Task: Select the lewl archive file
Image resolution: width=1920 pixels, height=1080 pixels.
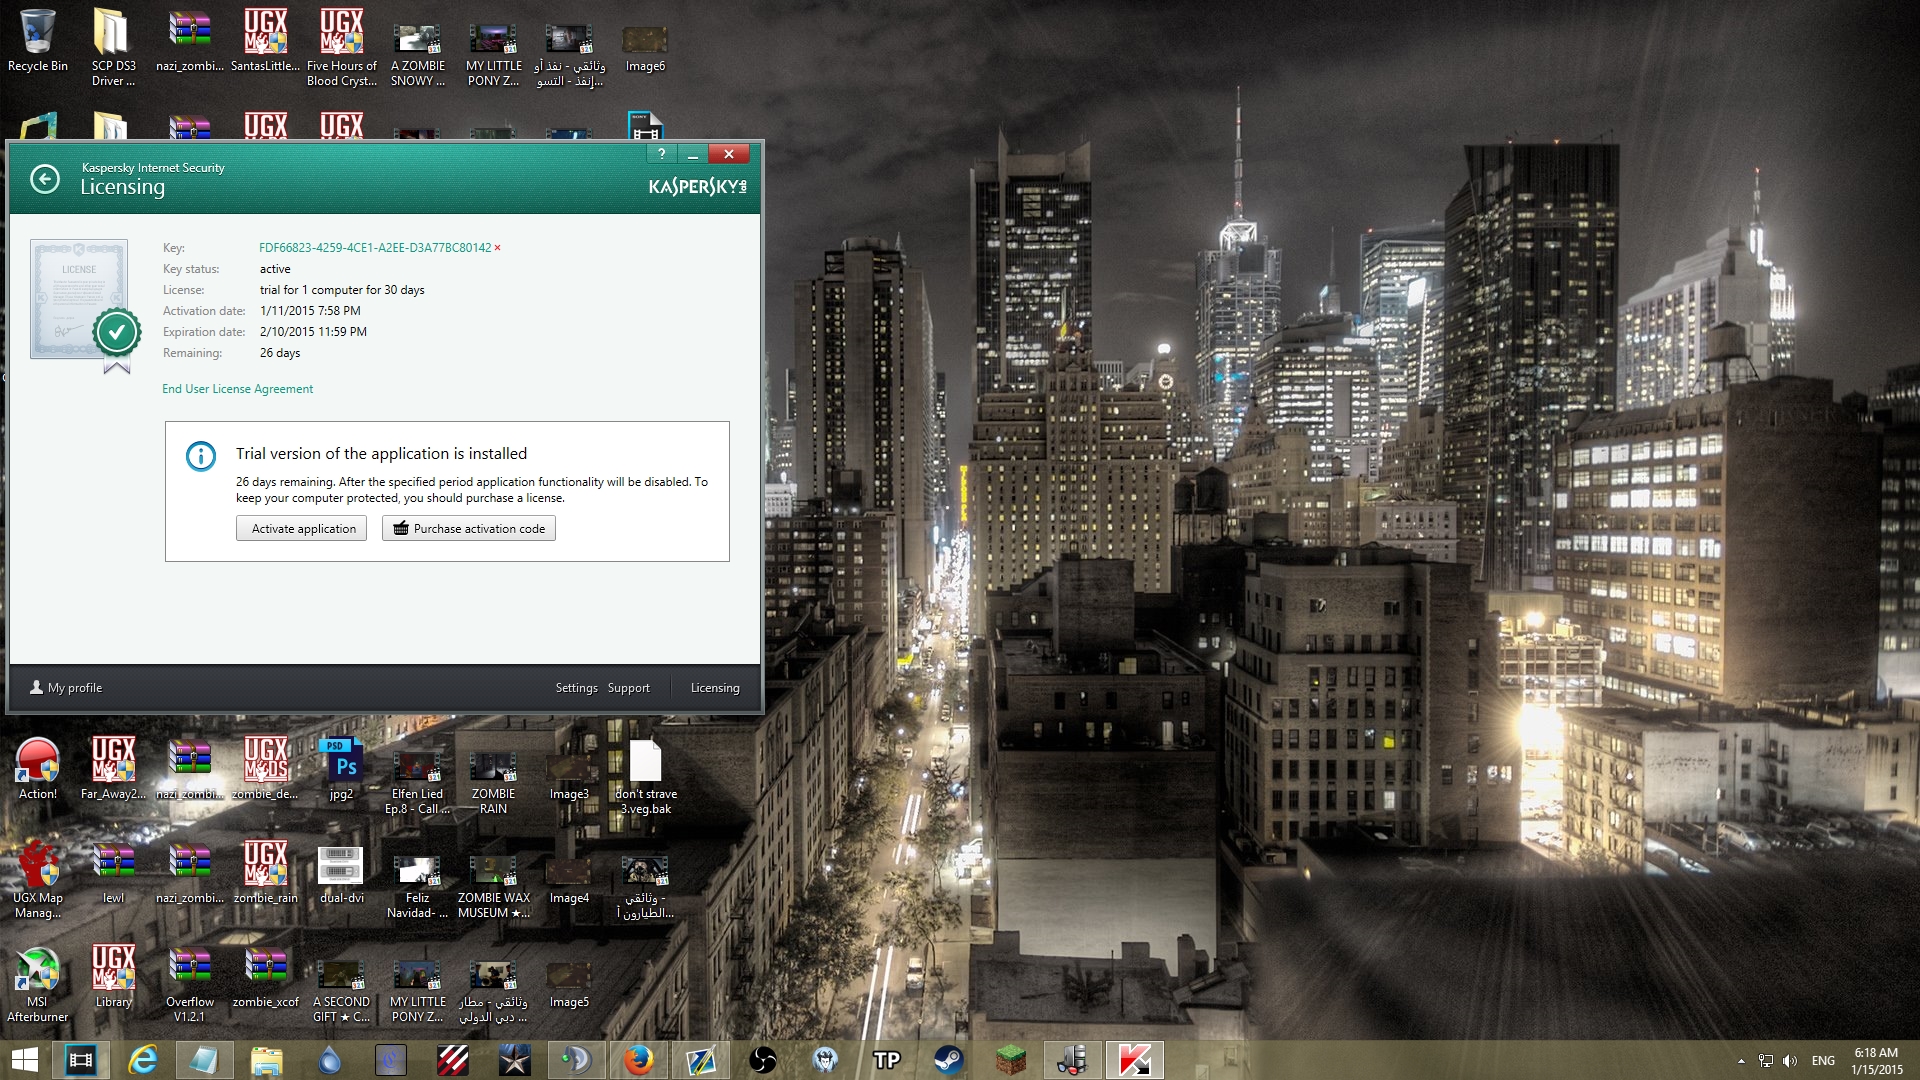Action: click(113, 872)
